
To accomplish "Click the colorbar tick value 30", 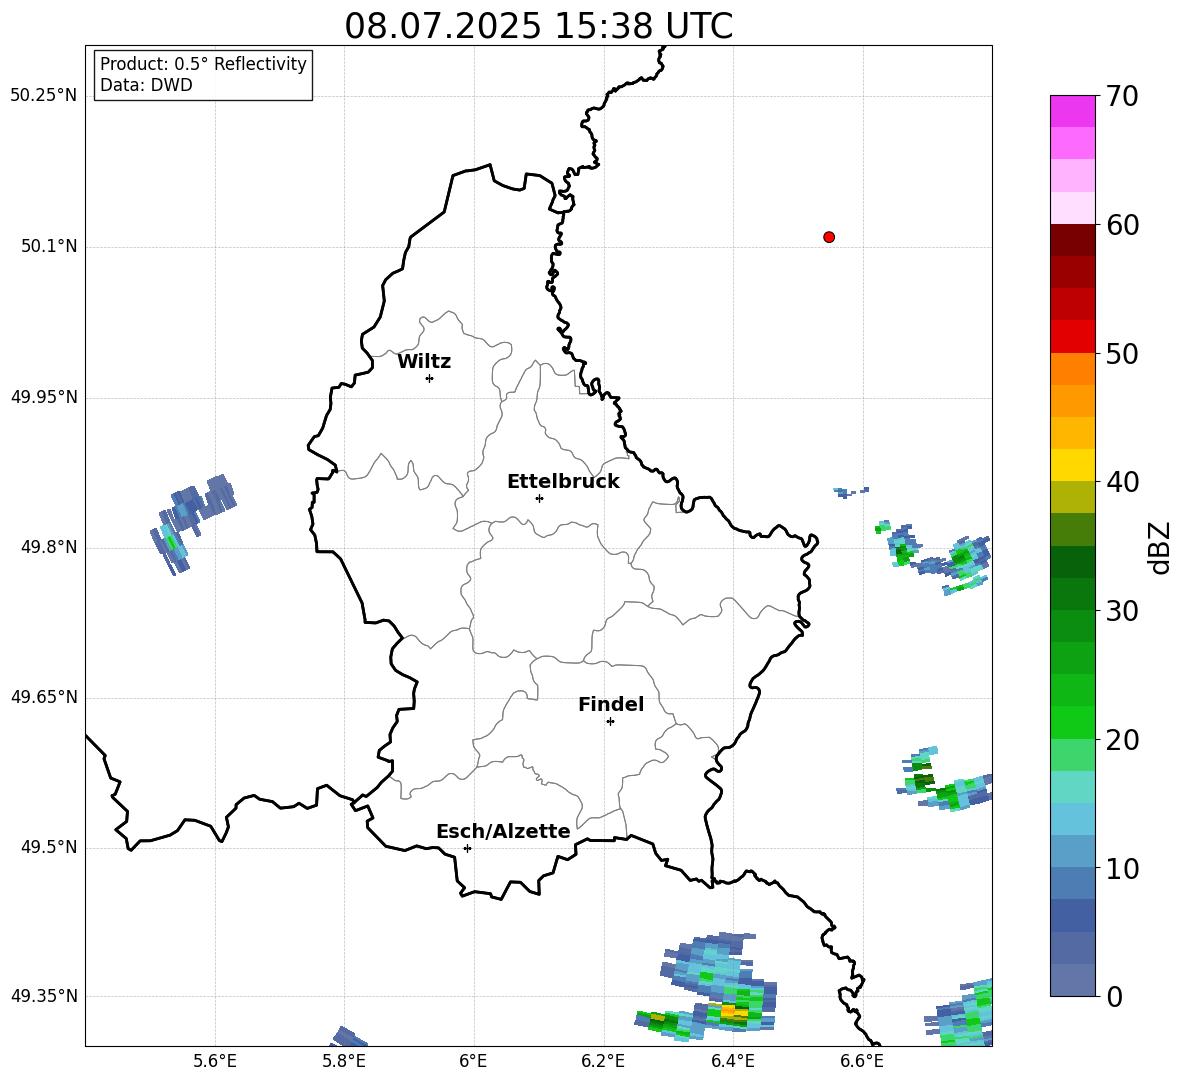I will point(1122,611).
